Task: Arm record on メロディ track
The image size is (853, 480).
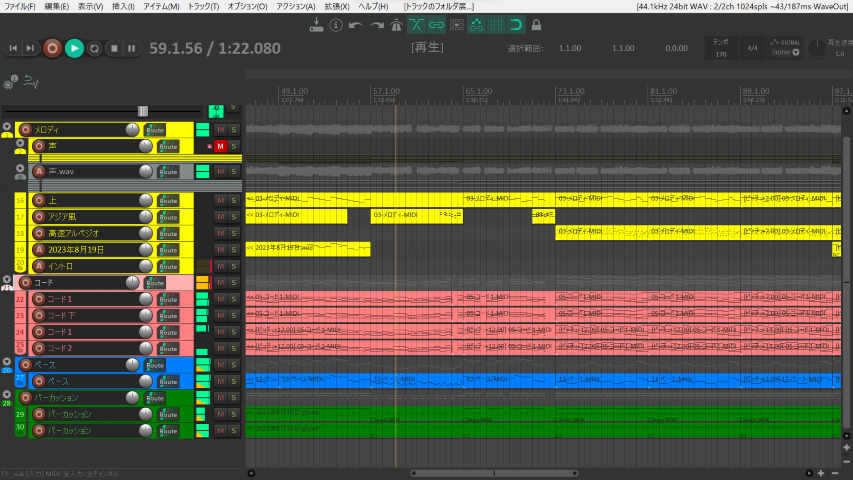Action: click(25, 130)
